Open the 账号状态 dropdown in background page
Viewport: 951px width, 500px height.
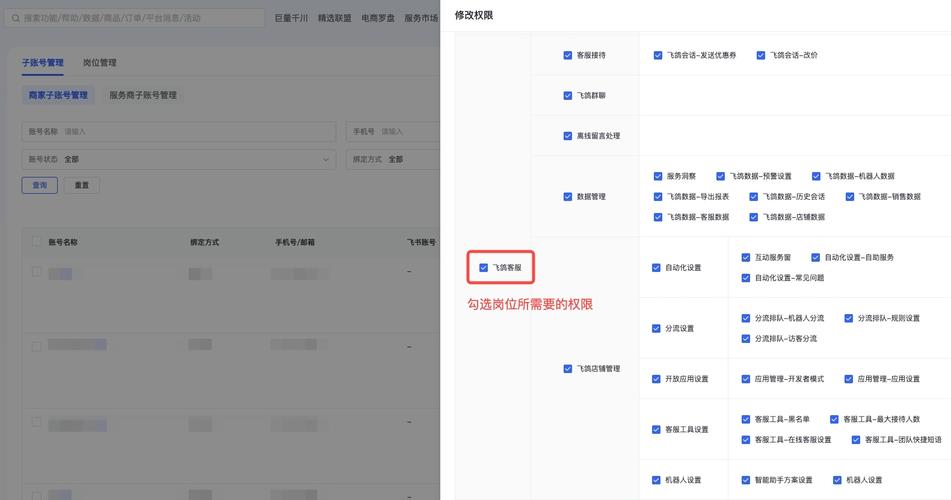click(x=179, y=160)
